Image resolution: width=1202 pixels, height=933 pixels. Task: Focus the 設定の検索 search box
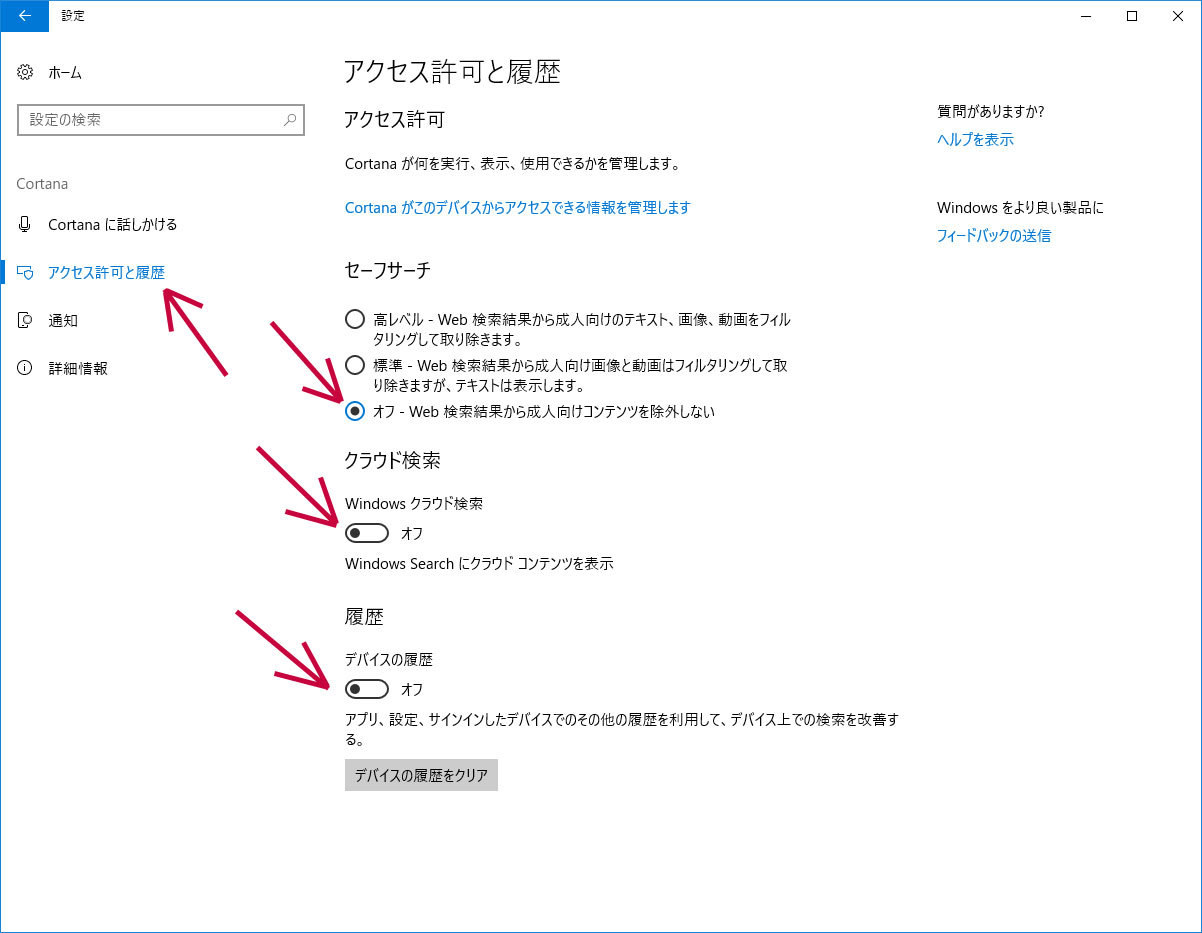[x=160, y=119]
